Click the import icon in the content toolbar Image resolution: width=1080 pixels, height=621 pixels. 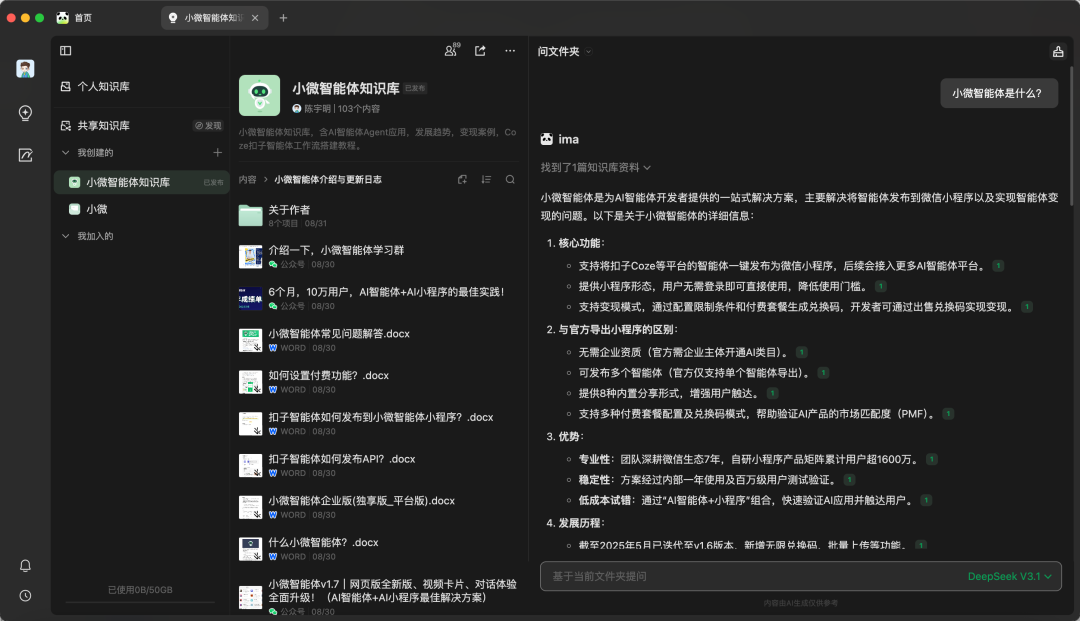point(462,180)
